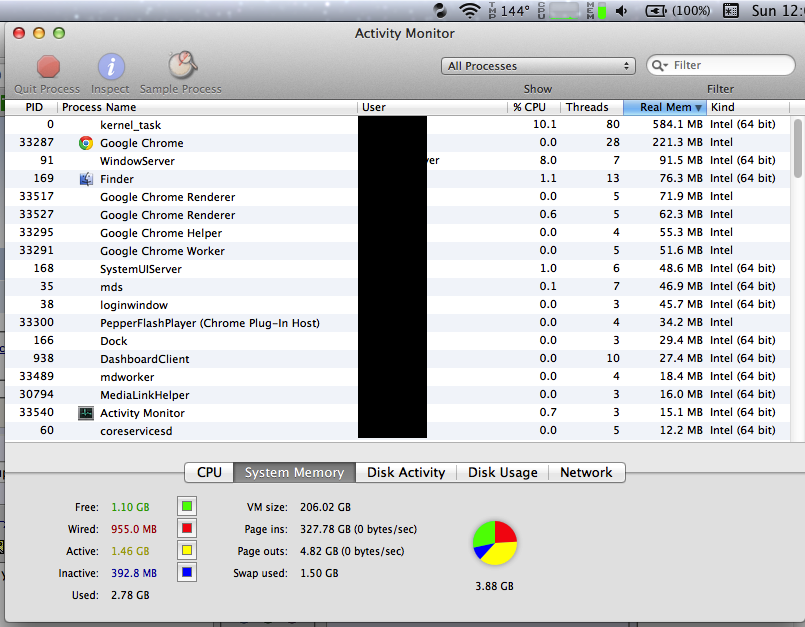Select PepperFlashPlayer (Chrome Plug-In Host) row
805x627 pixels.
tap(397, 322)
